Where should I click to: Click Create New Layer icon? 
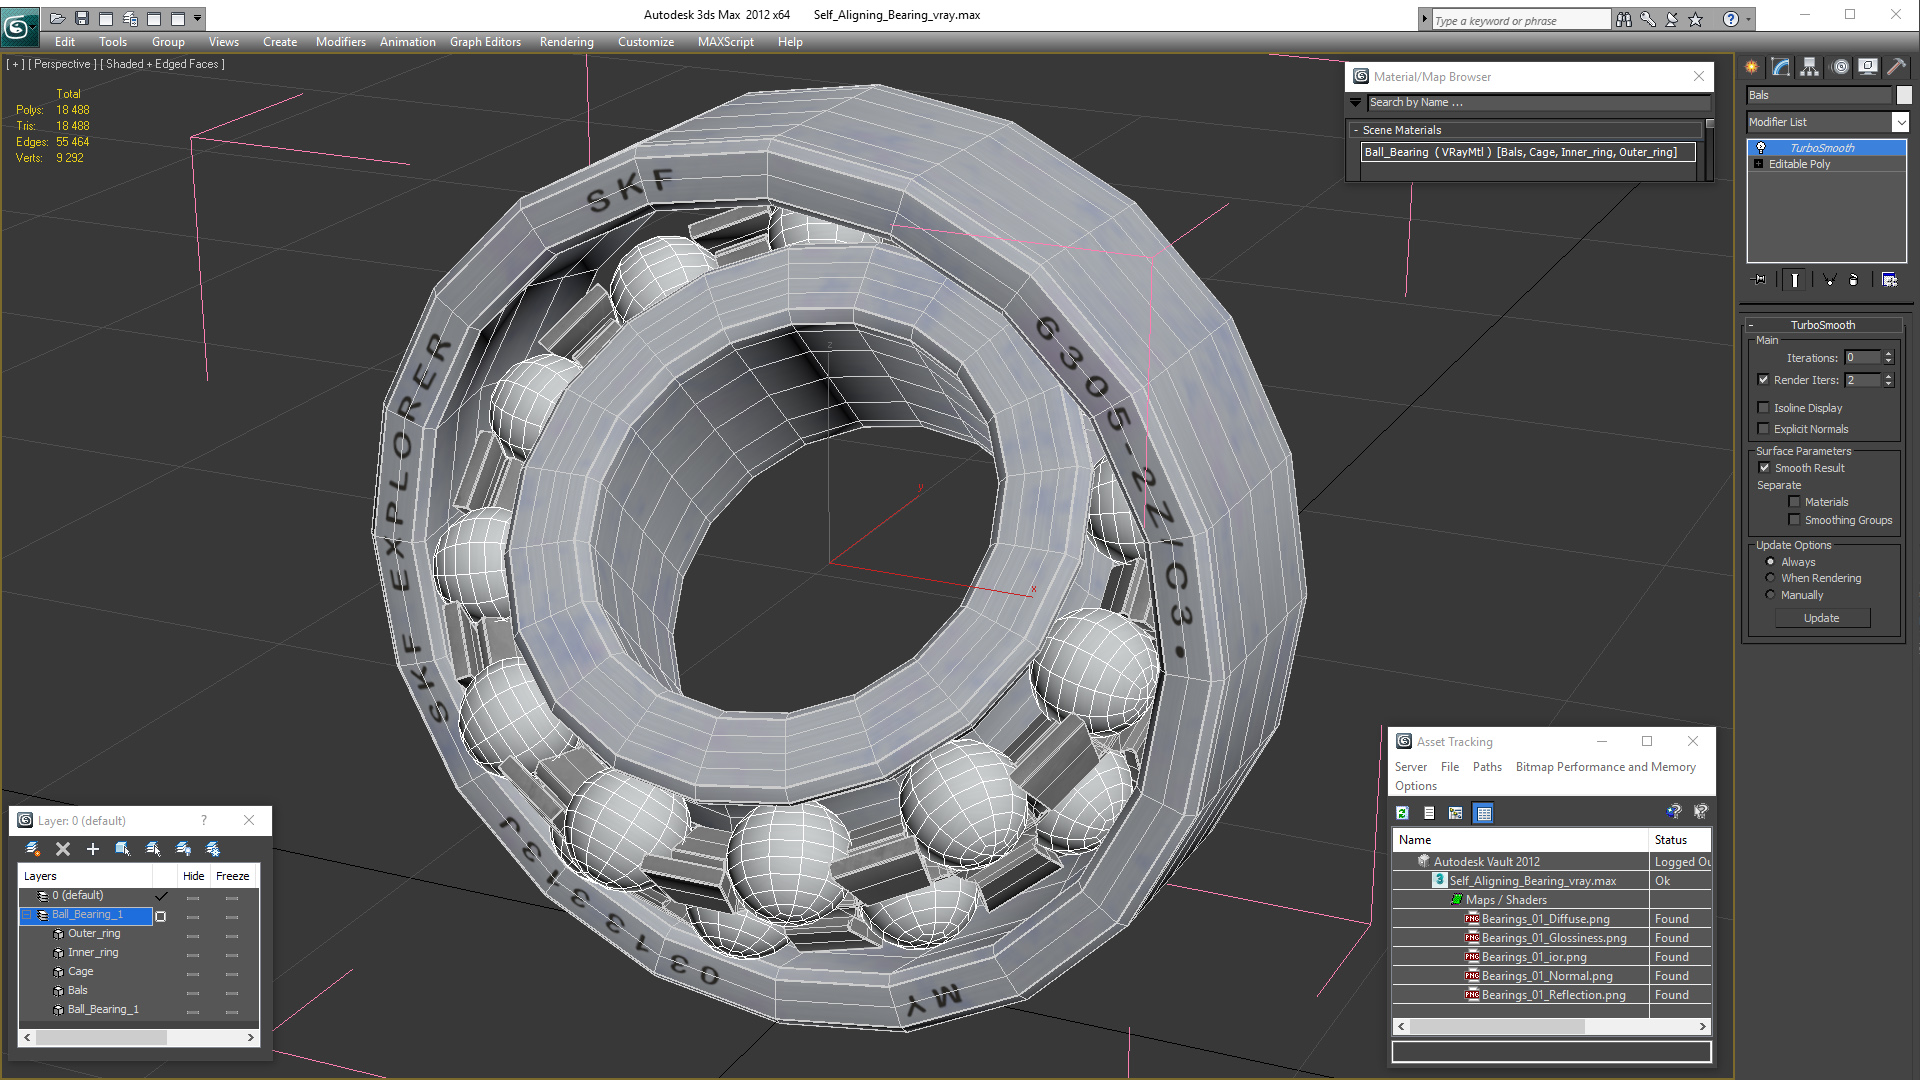coord(33,849)
